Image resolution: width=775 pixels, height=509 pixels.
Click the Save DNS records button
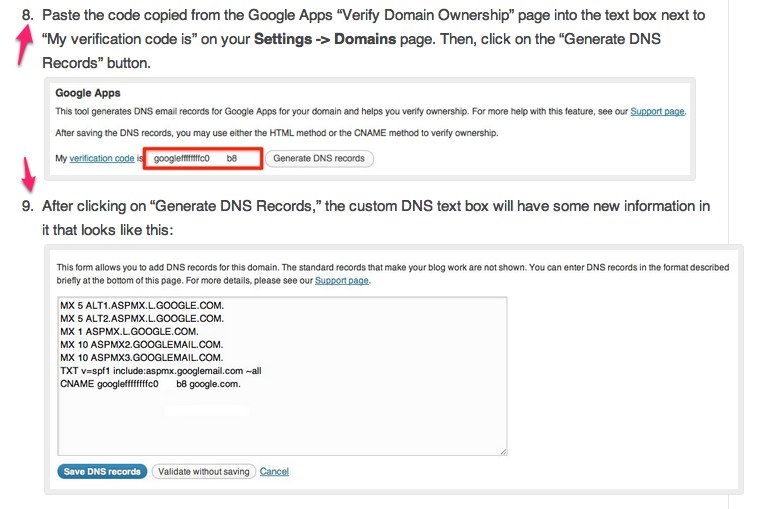102,471
